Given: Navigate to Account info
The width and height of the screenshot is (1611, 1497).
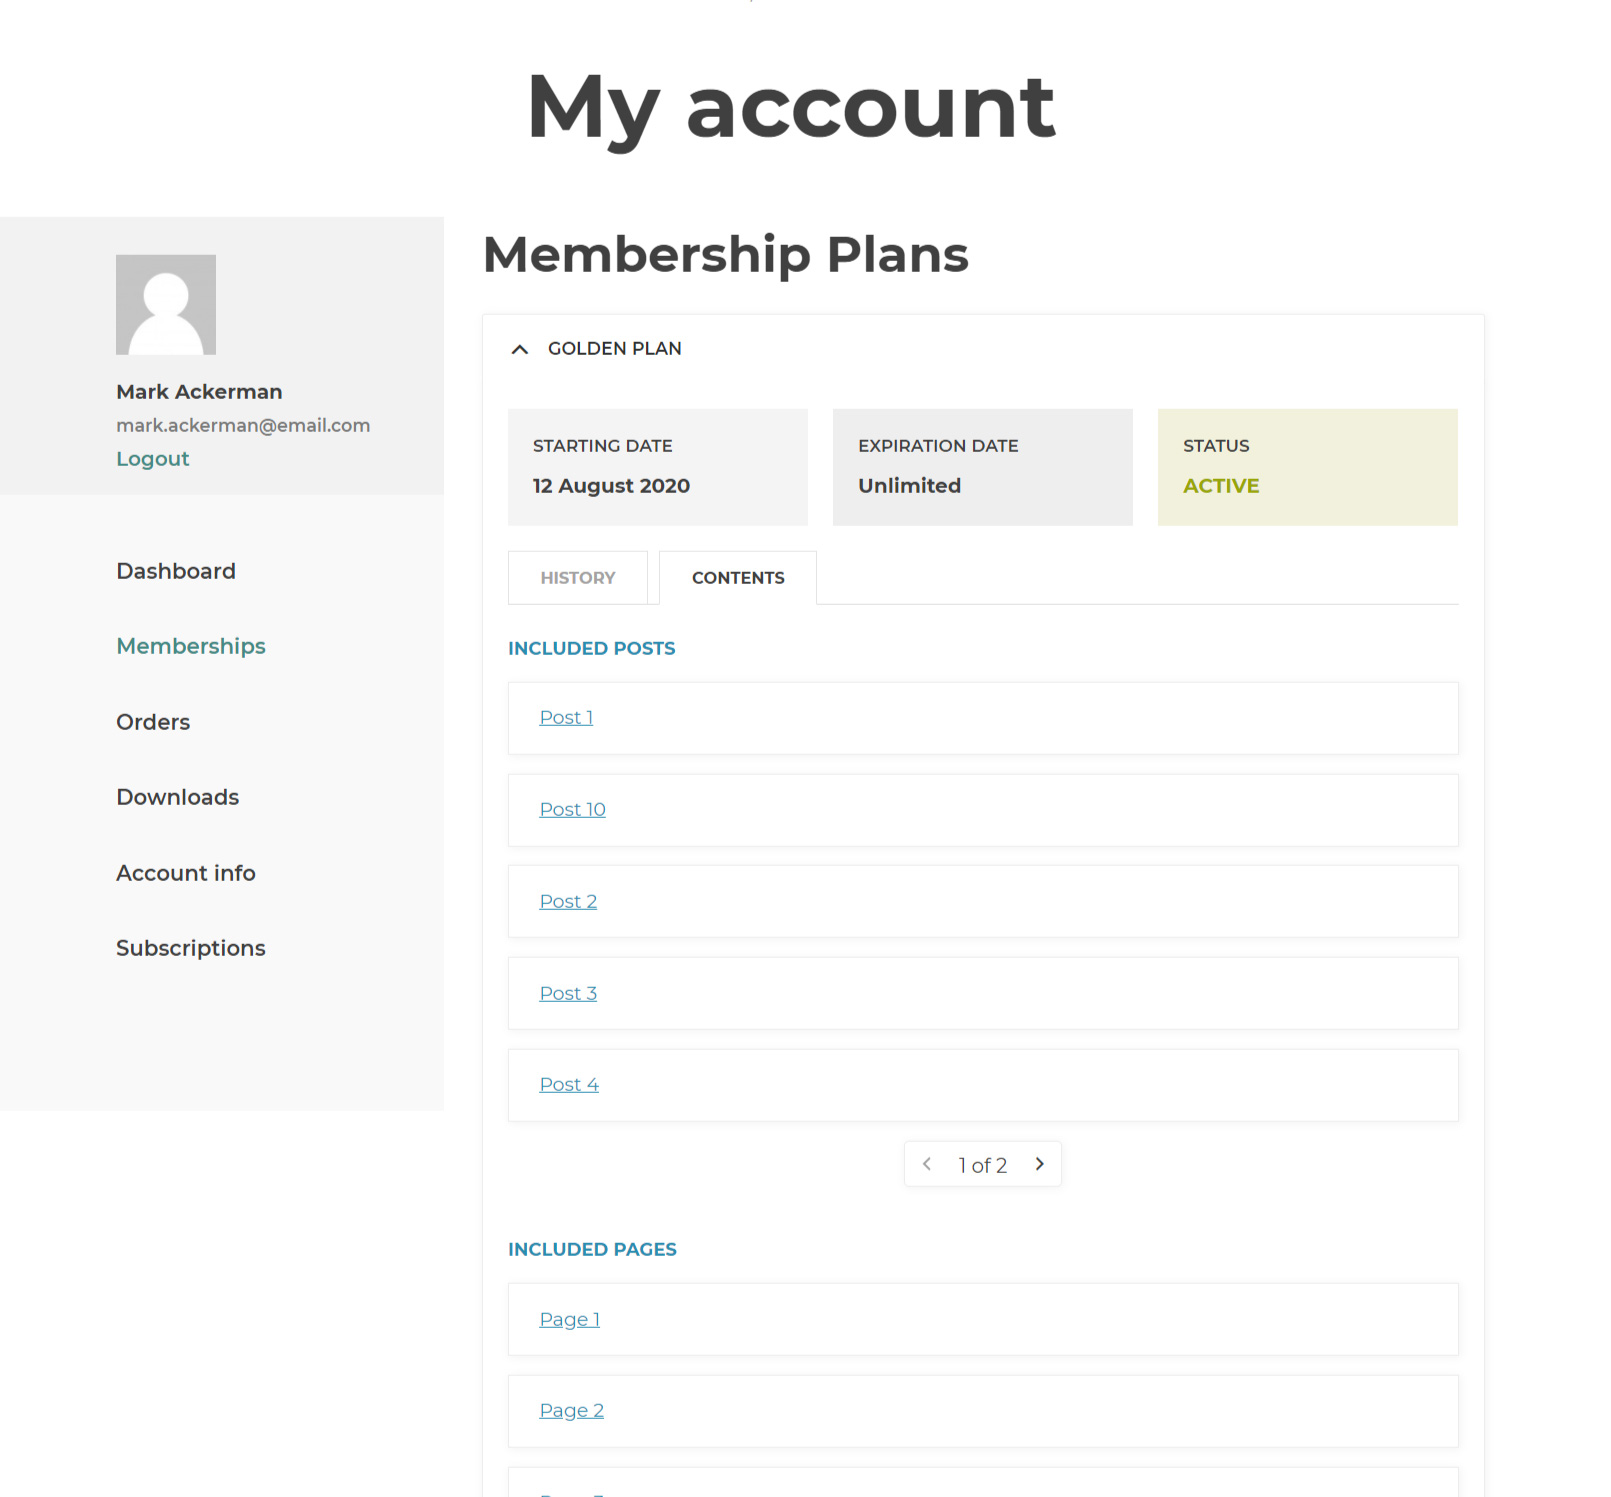Looking at the screenshot, I should click(x=186, y=873).
